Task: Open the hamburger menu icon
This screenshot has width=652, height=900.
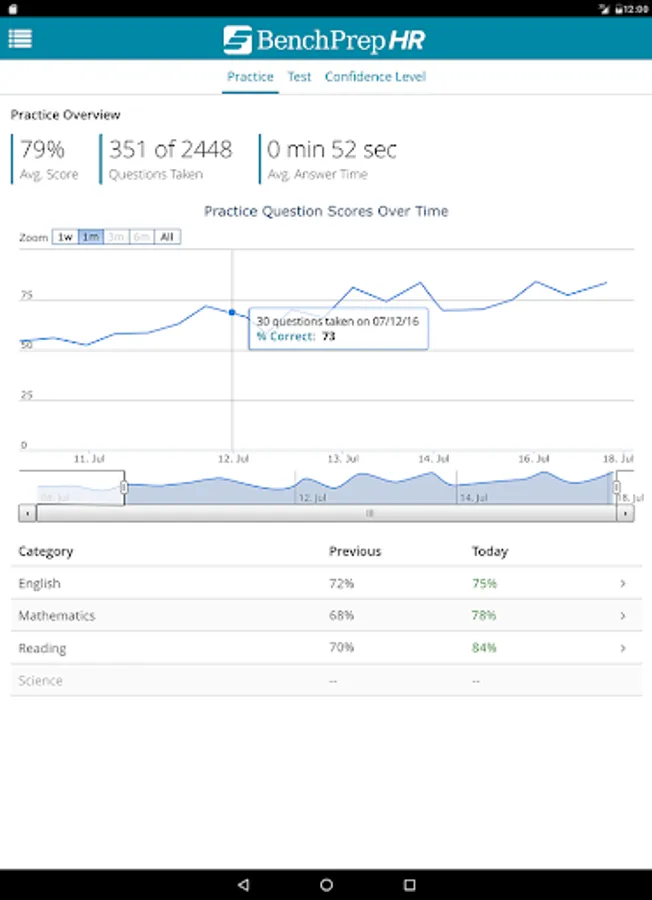Action: [20, 38]
